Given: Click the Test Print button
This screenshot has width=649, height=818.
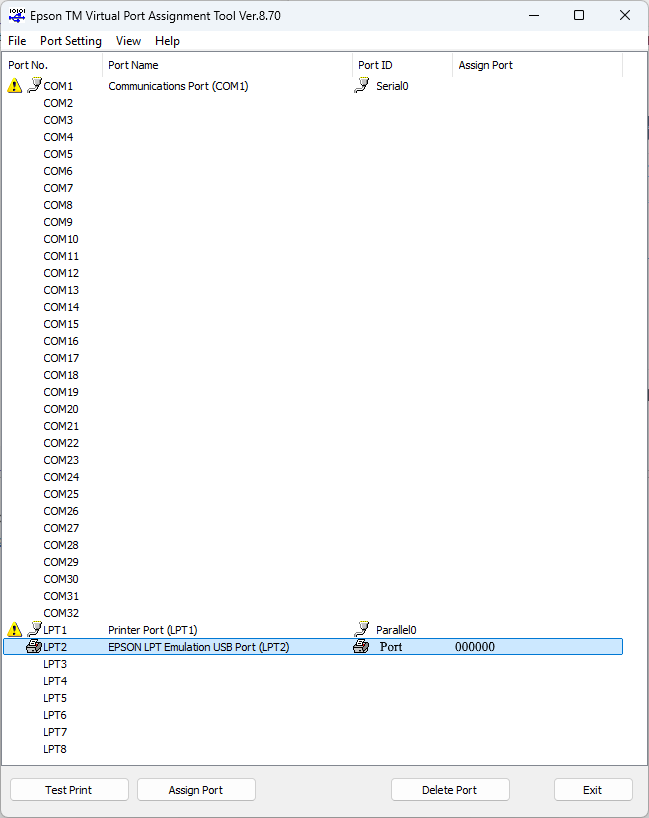Looking at the screenshot, I should 69,790.
